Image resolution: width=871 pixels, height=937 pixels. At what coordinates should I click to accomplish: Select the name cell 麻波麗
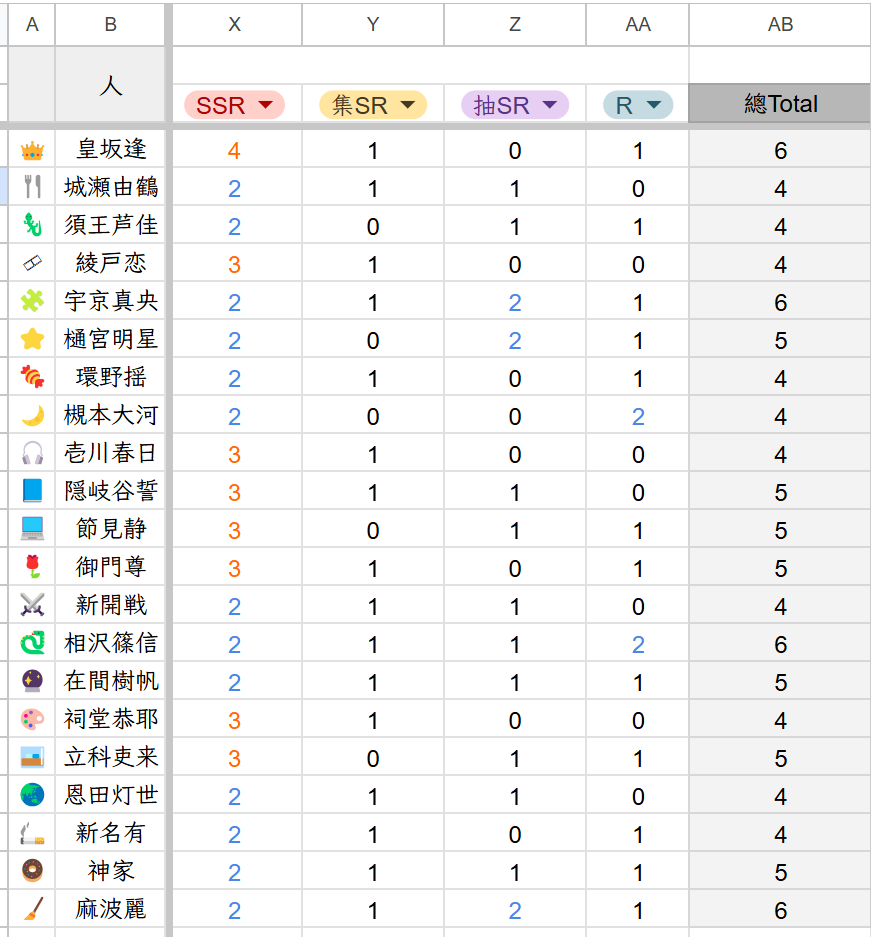click(110, 909)
